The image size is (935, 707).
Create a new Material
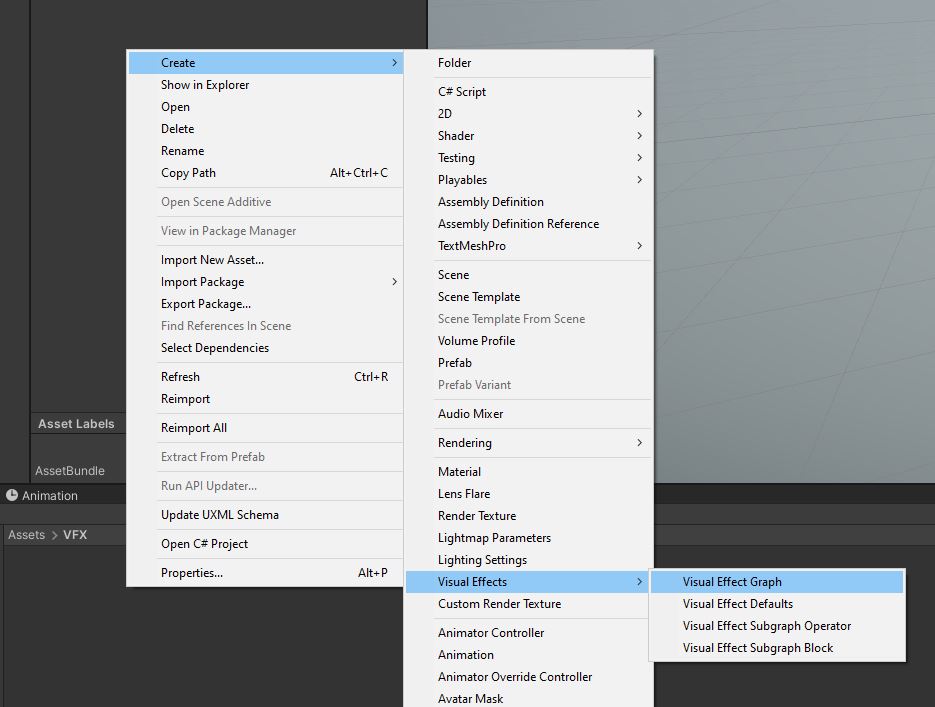tap(459, 471)
